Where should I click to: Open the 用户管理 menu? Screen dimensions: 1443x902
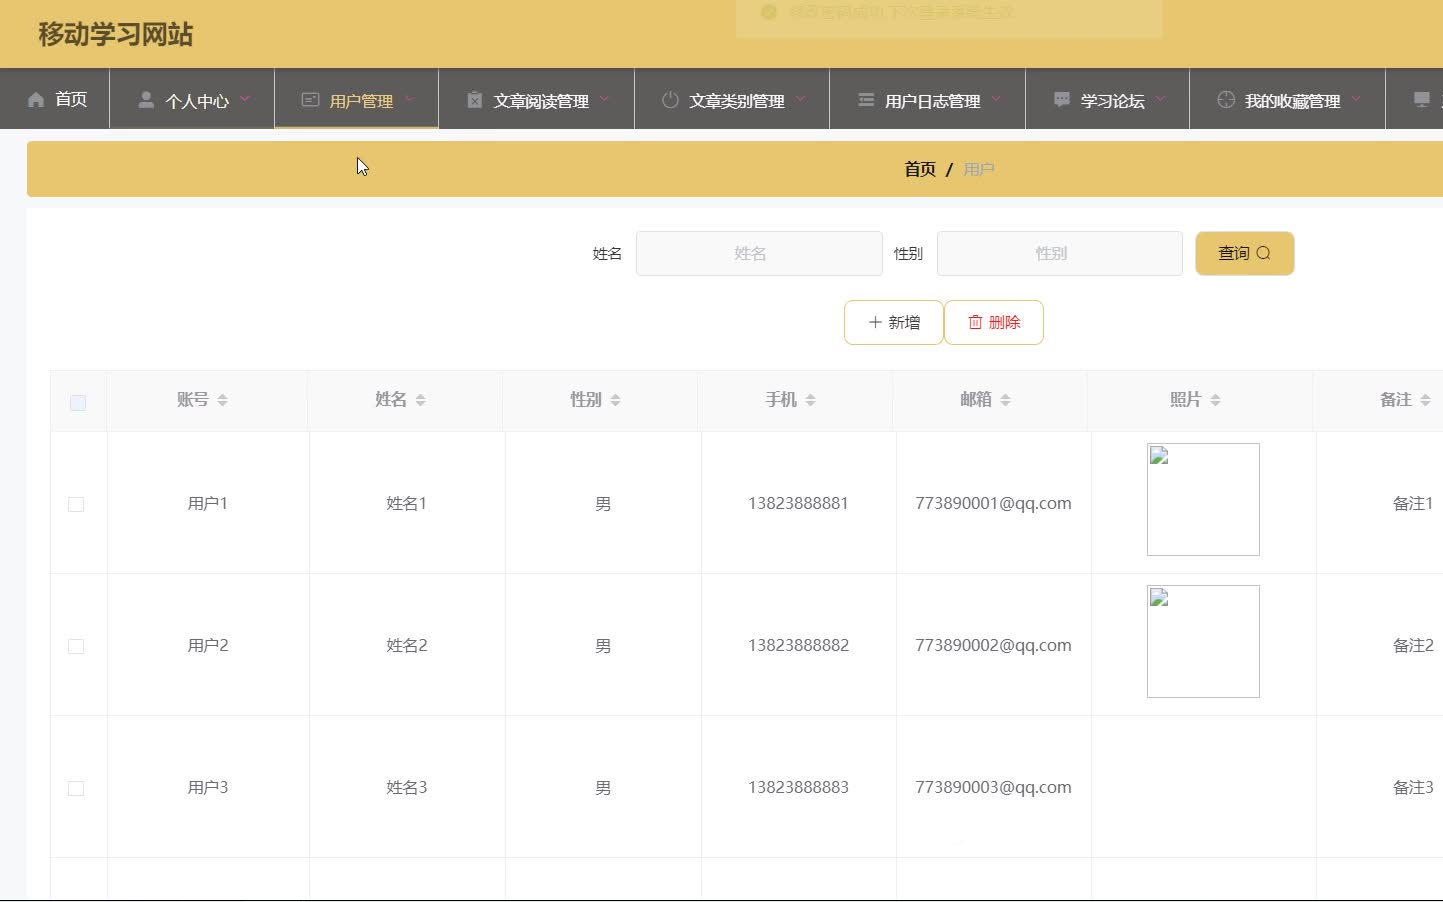[x=356, y=99]
